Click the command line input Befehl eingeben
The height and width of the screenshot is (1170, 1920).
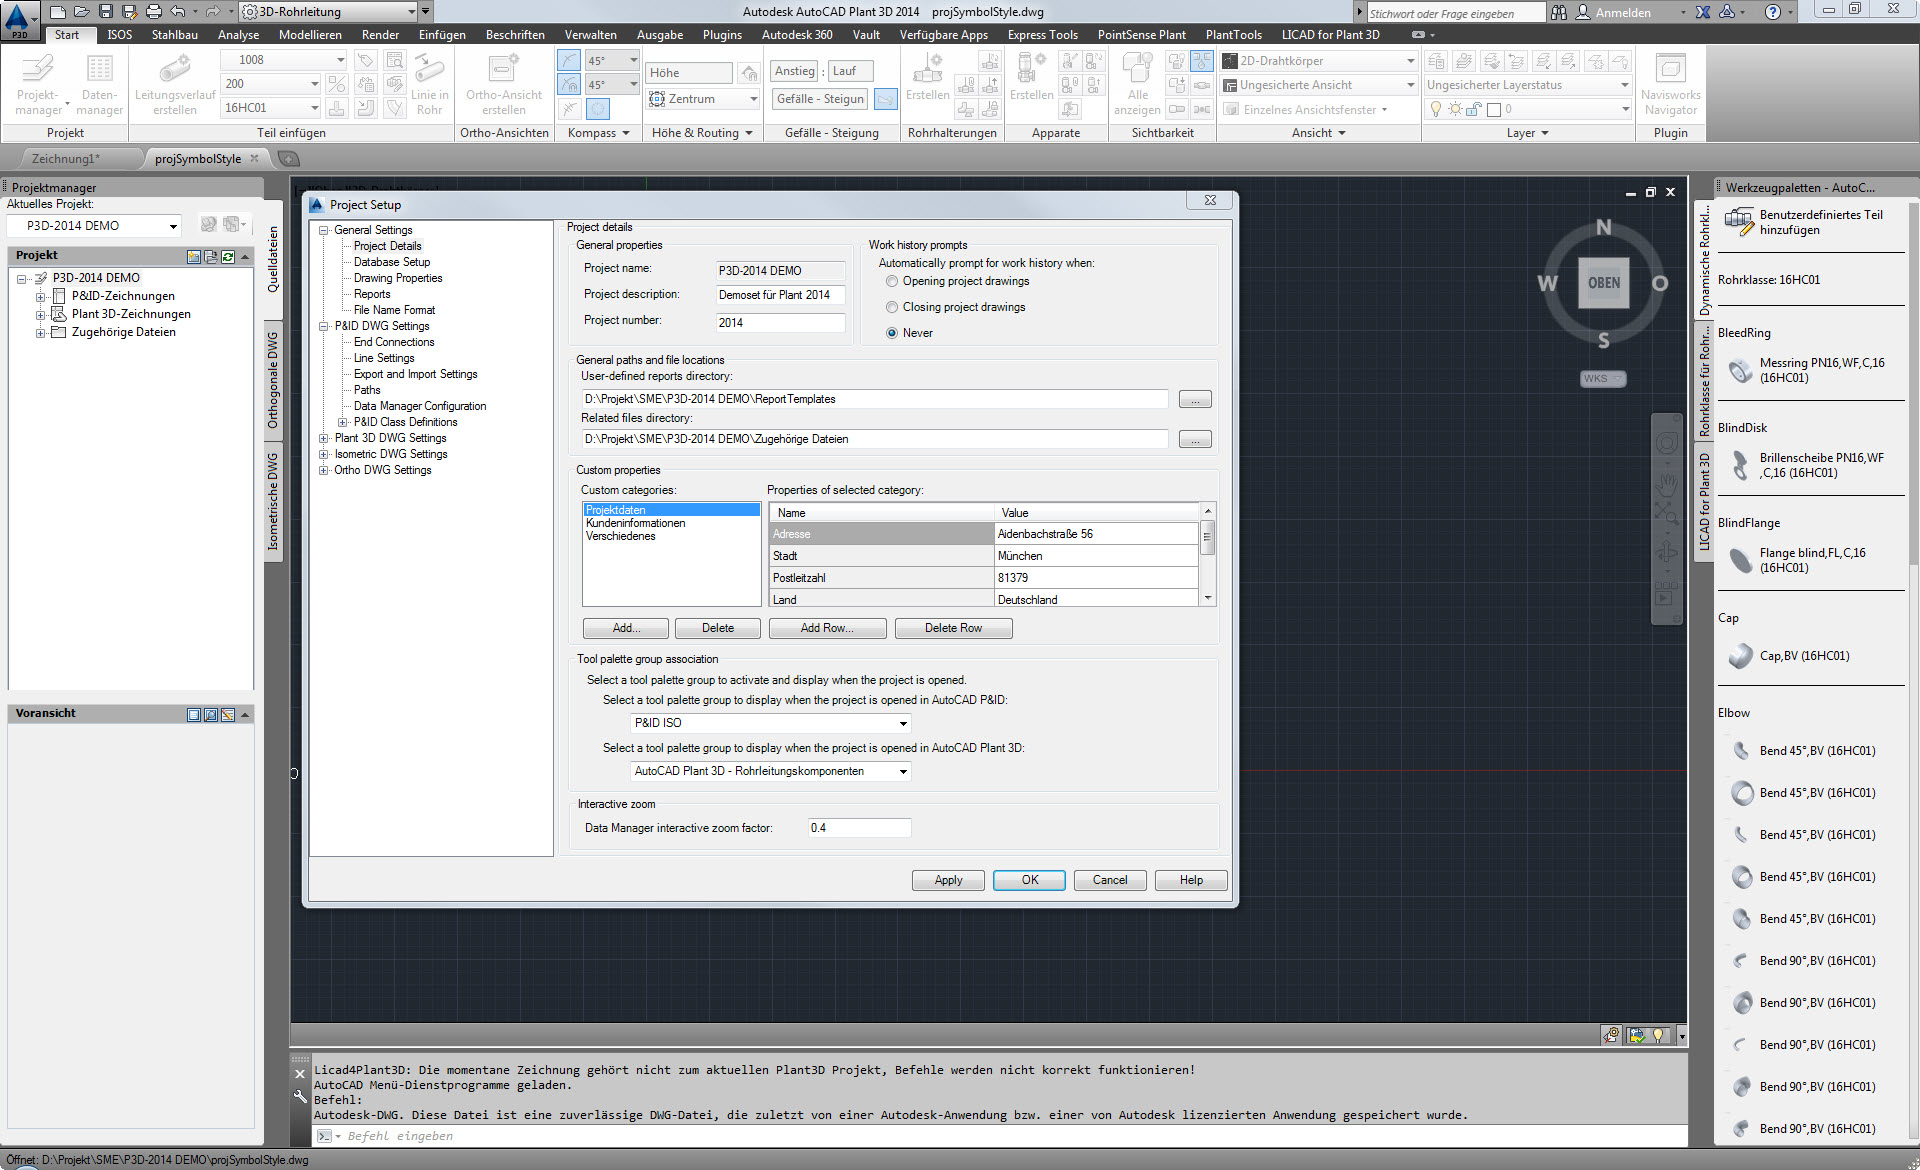click(x=1000, y=1137)
